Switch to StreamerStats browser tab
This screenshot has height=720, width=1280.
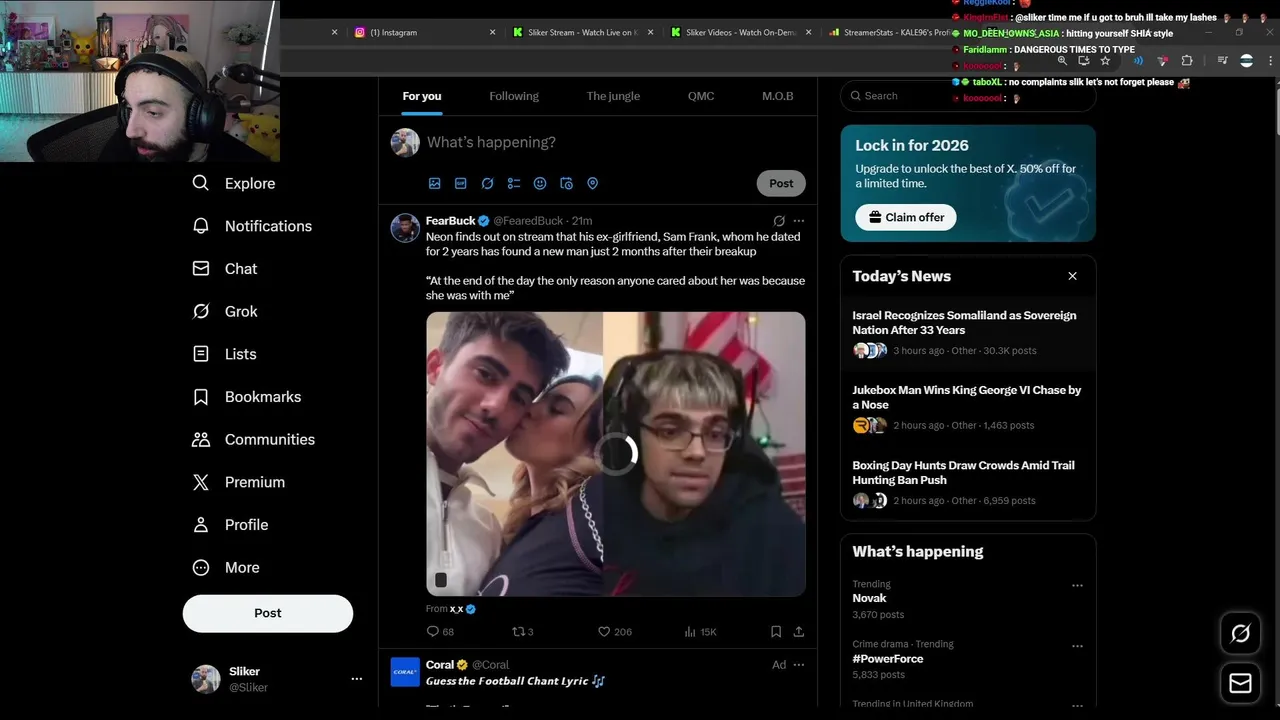[x=890, y=32]
